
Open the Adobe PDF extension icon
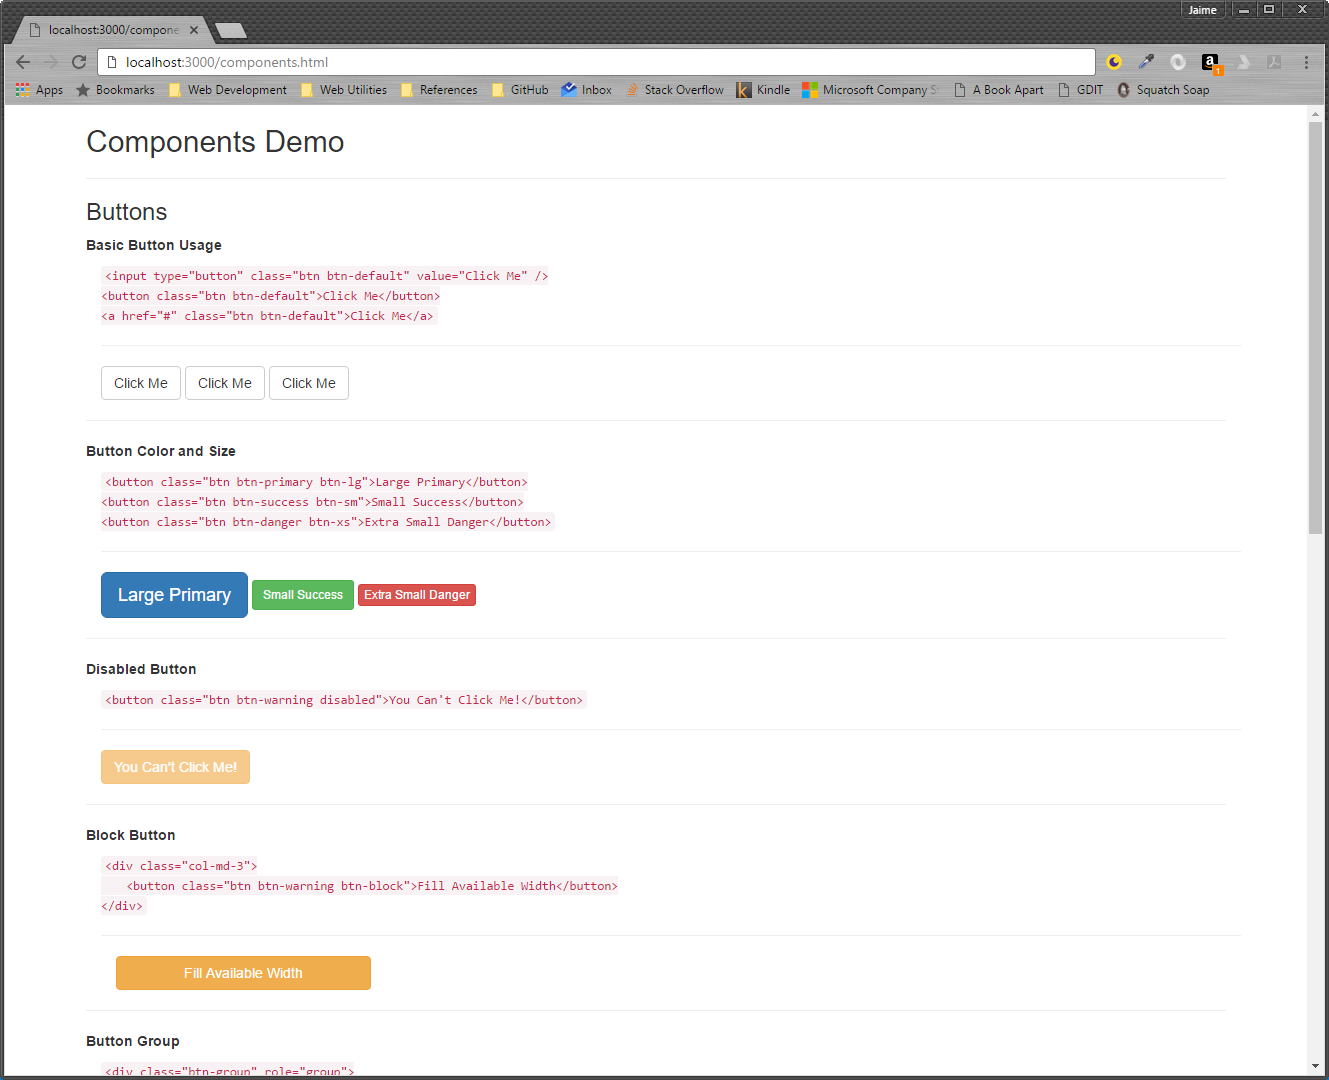[x=1274, y=62]
